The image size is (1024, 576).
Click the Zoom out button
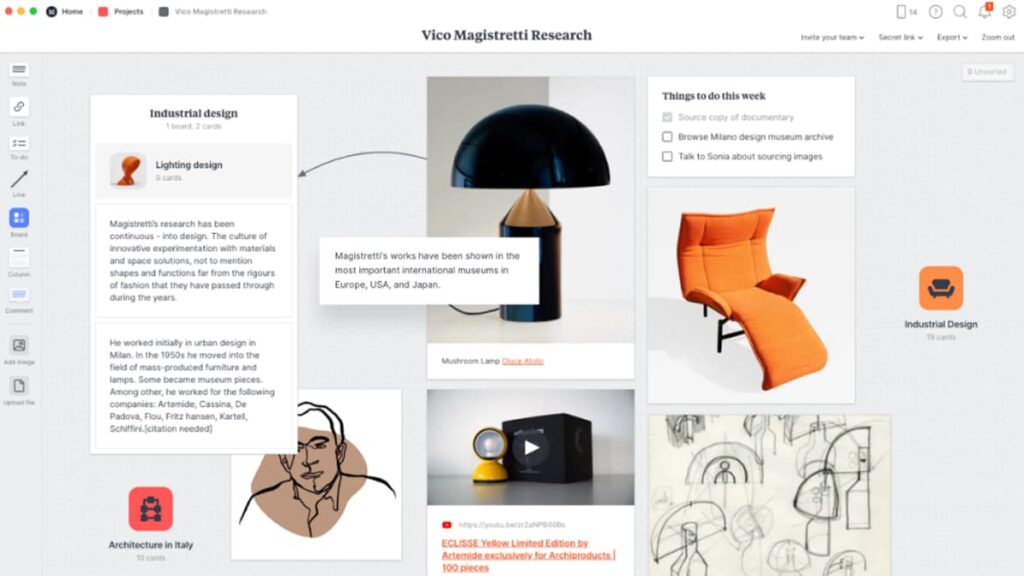[x=998, y=37]
